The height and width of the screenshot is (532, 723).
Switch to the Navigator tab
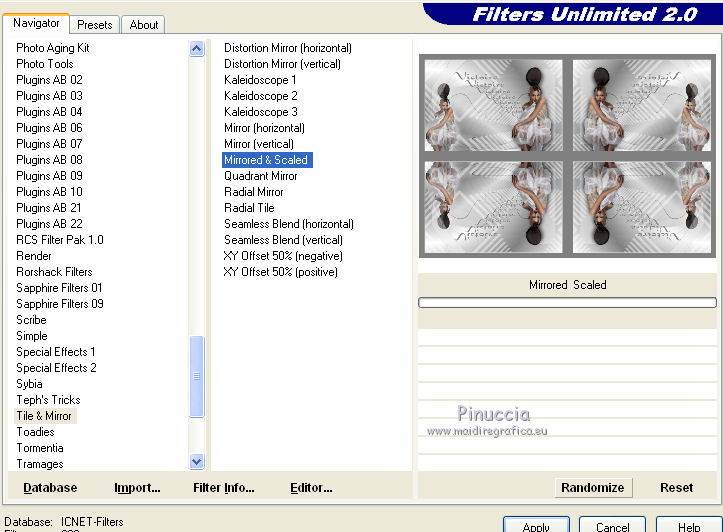click(x=36, y=23)
